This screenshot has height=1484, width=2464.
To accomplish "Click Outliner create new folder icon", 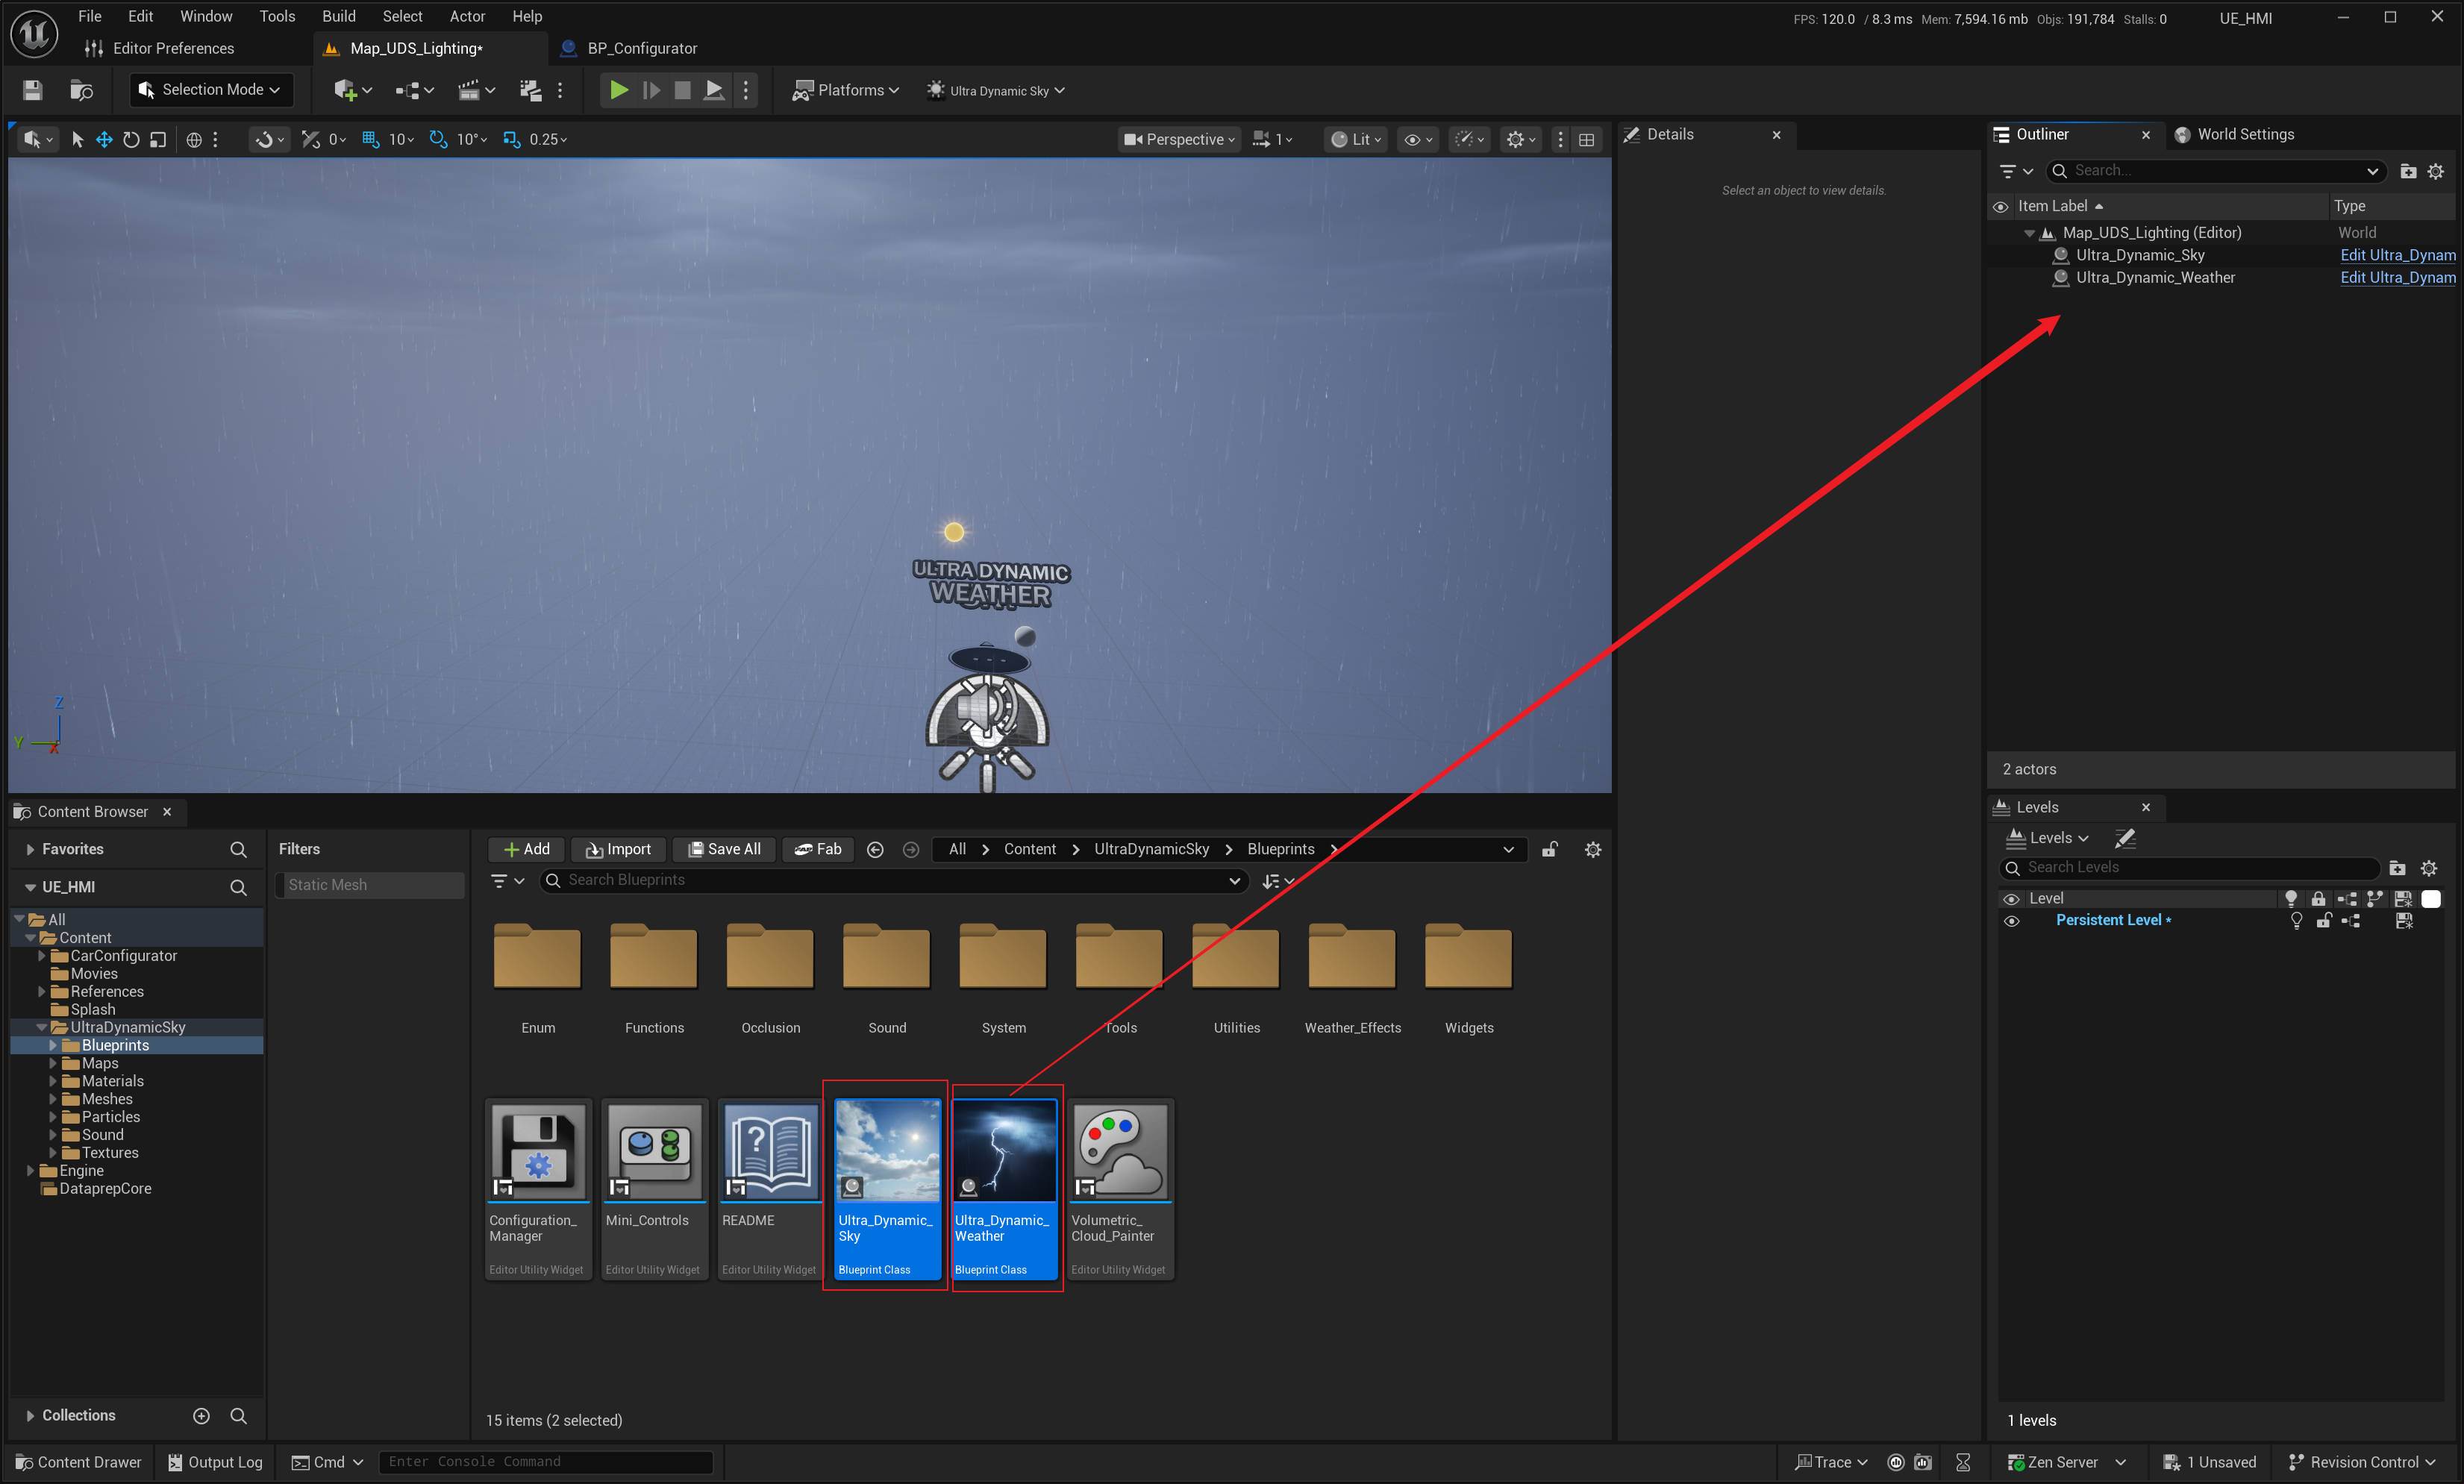I will point(2408,171).
